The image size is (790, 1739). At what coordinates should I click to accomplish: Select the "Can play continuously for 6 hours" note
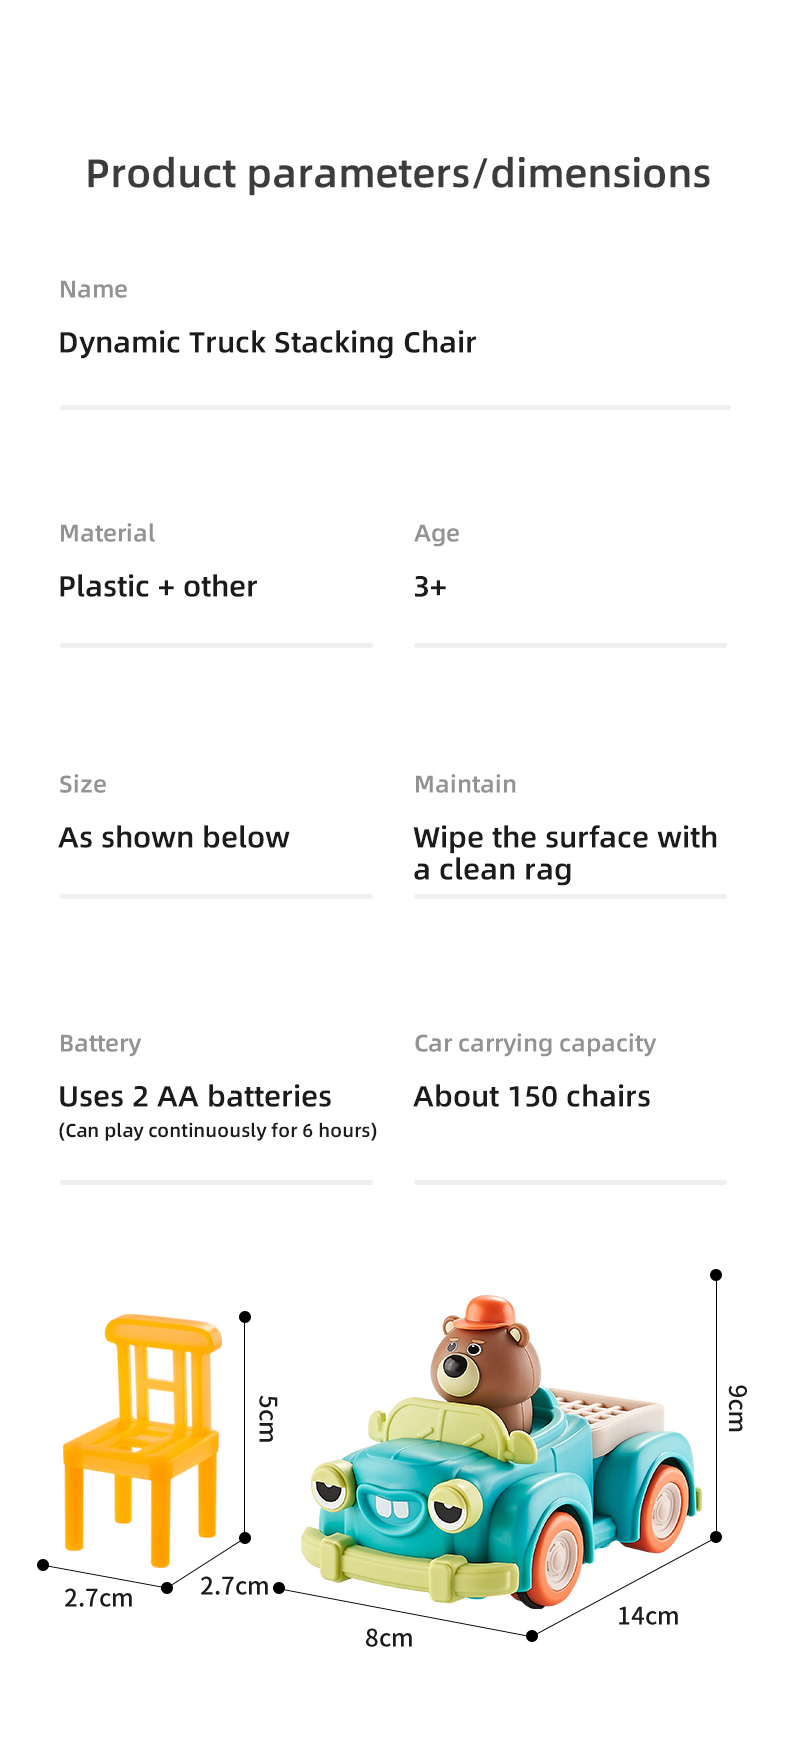click(218, 1131)
